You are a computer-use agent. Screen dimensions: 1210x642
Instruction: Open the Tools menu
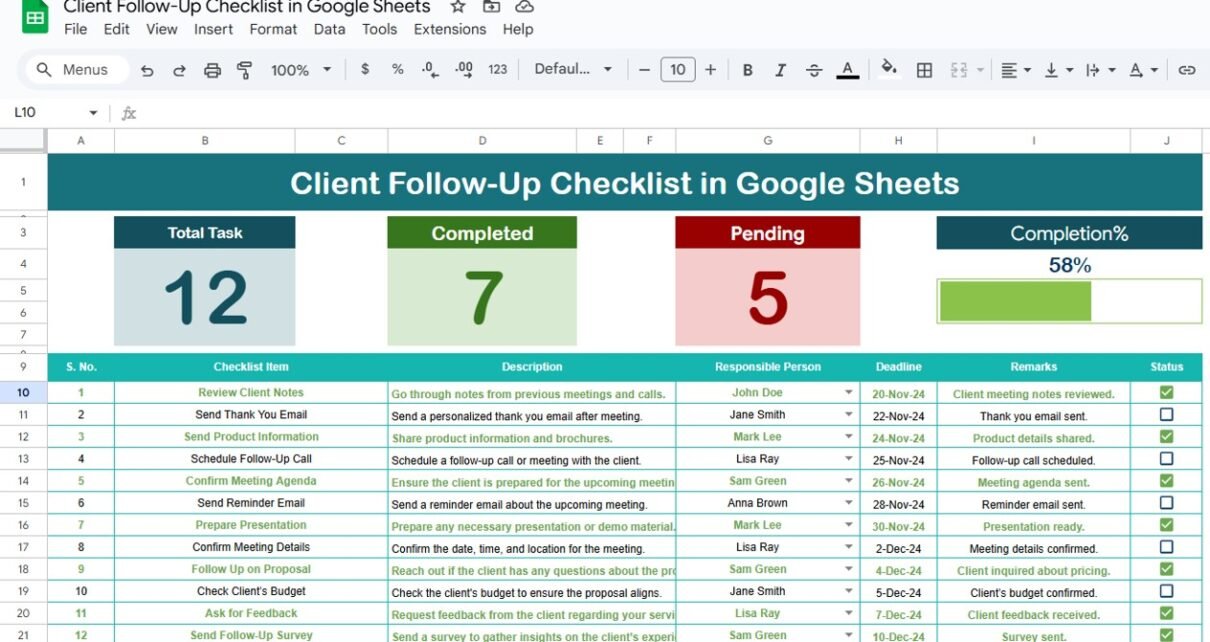click(380, 29)
